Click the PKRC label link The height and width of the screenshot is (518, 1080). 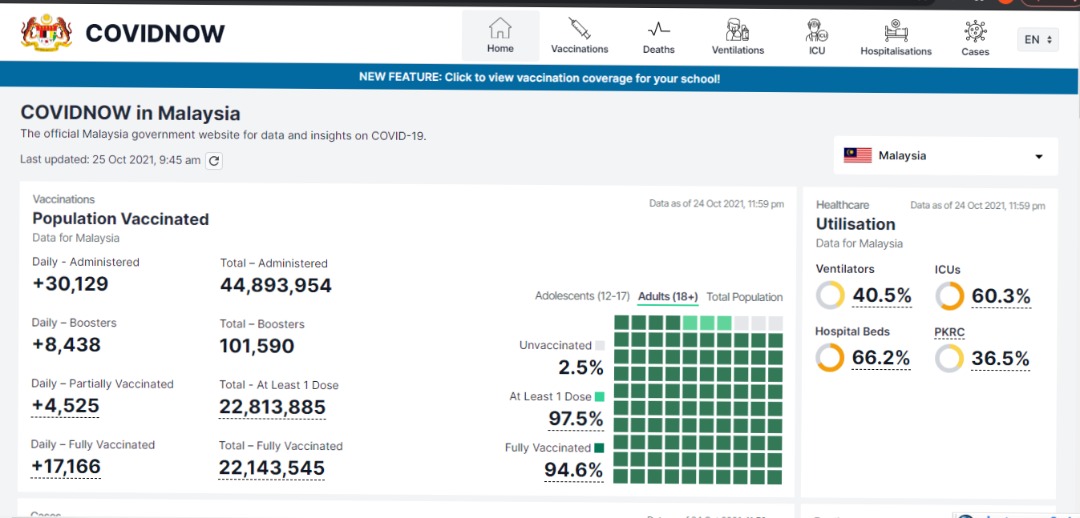click(949, 332)
